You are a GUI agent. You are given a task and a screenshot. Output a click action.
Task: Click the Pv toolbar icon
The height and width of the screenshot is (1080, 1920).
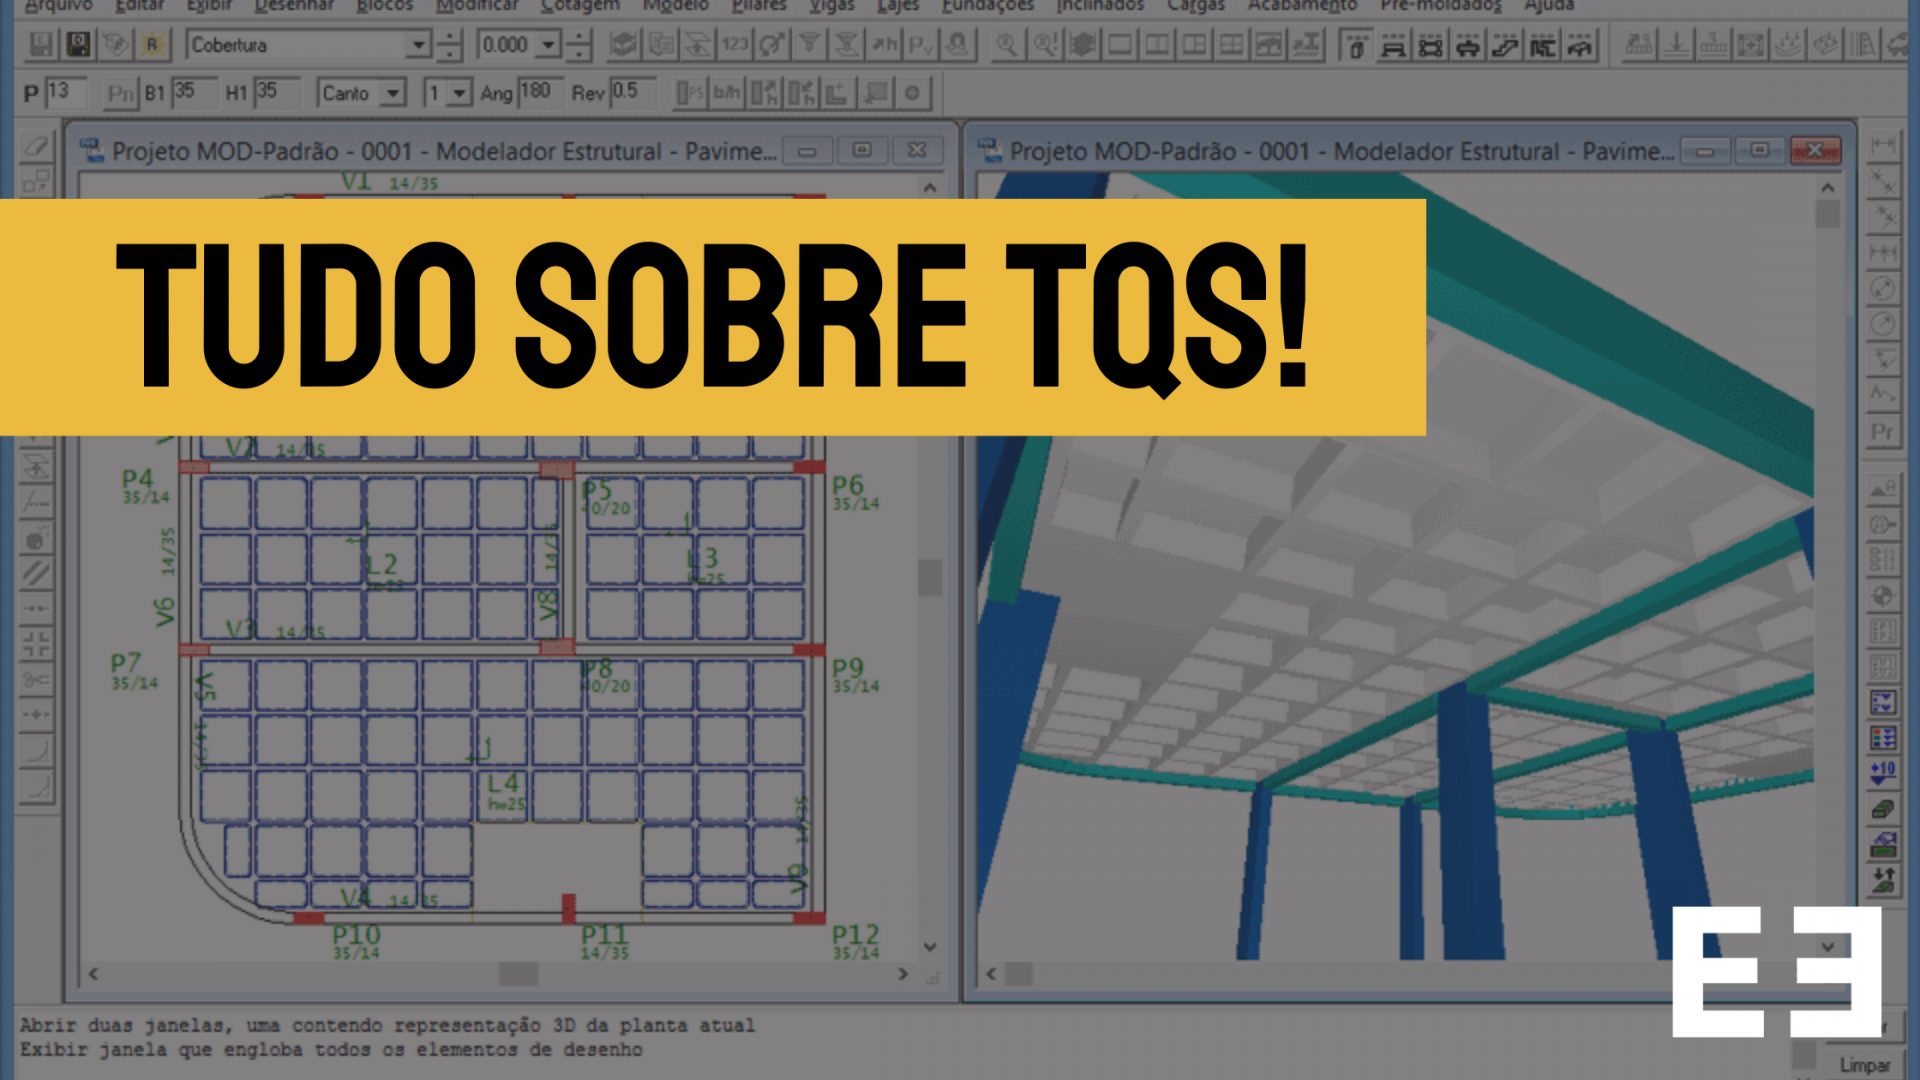click(x=921, y=44)
